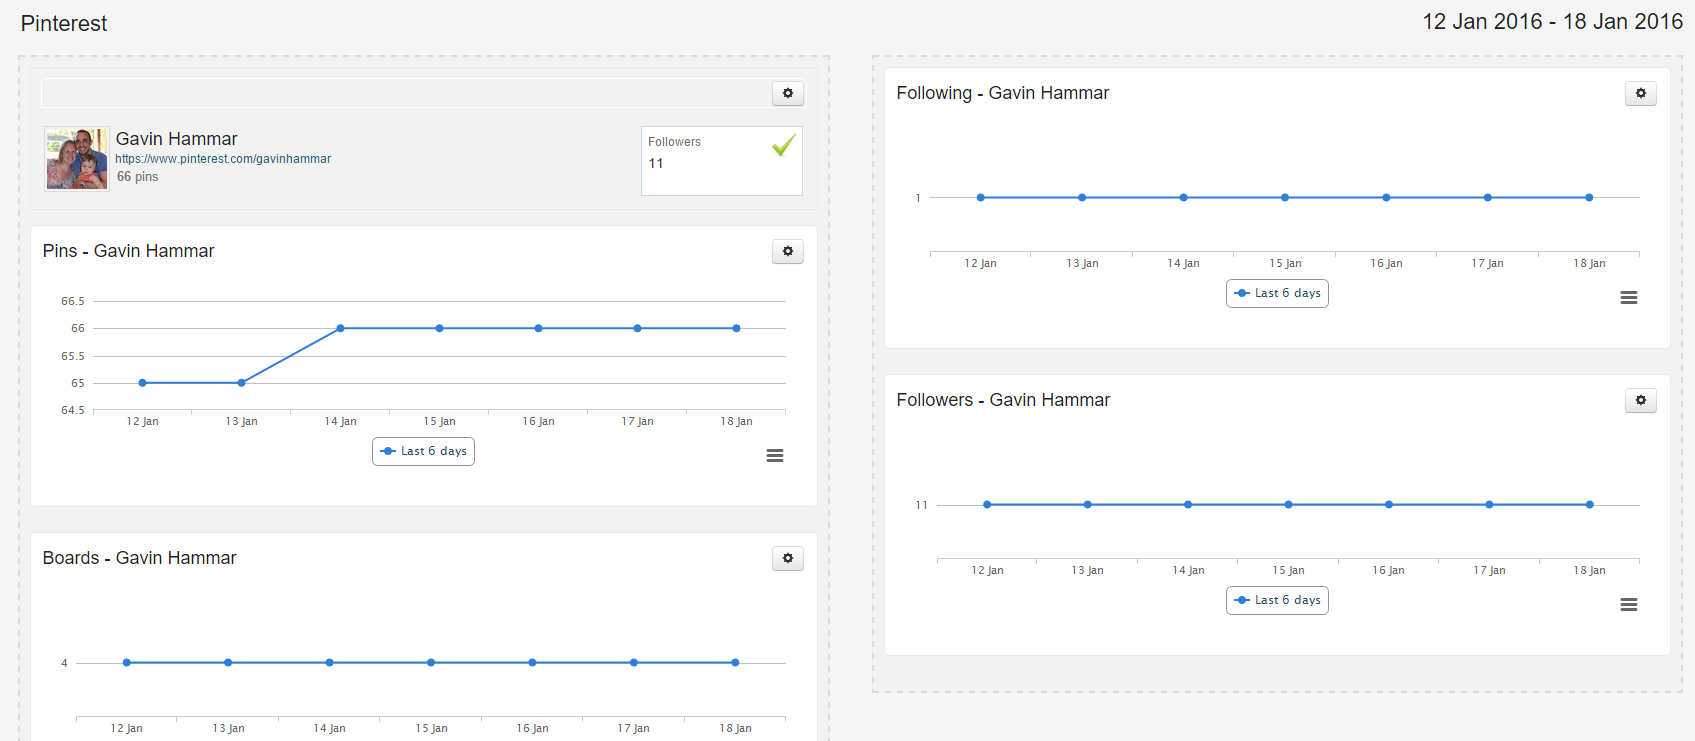The image size is (1695, 741).
Task: Click the 15 Jan data point on Following chart
Action: coord(1285,198)
